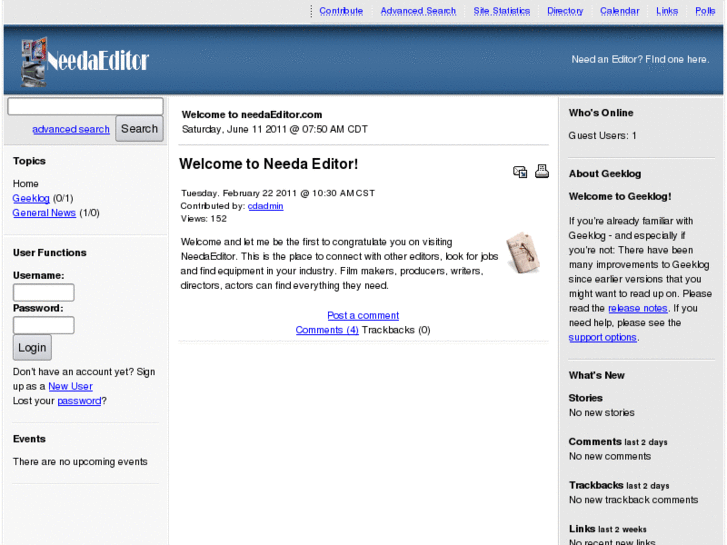Click the lost password link
Image resolution: width=727 pixels, height=545 pixels.
pos(79,401)
